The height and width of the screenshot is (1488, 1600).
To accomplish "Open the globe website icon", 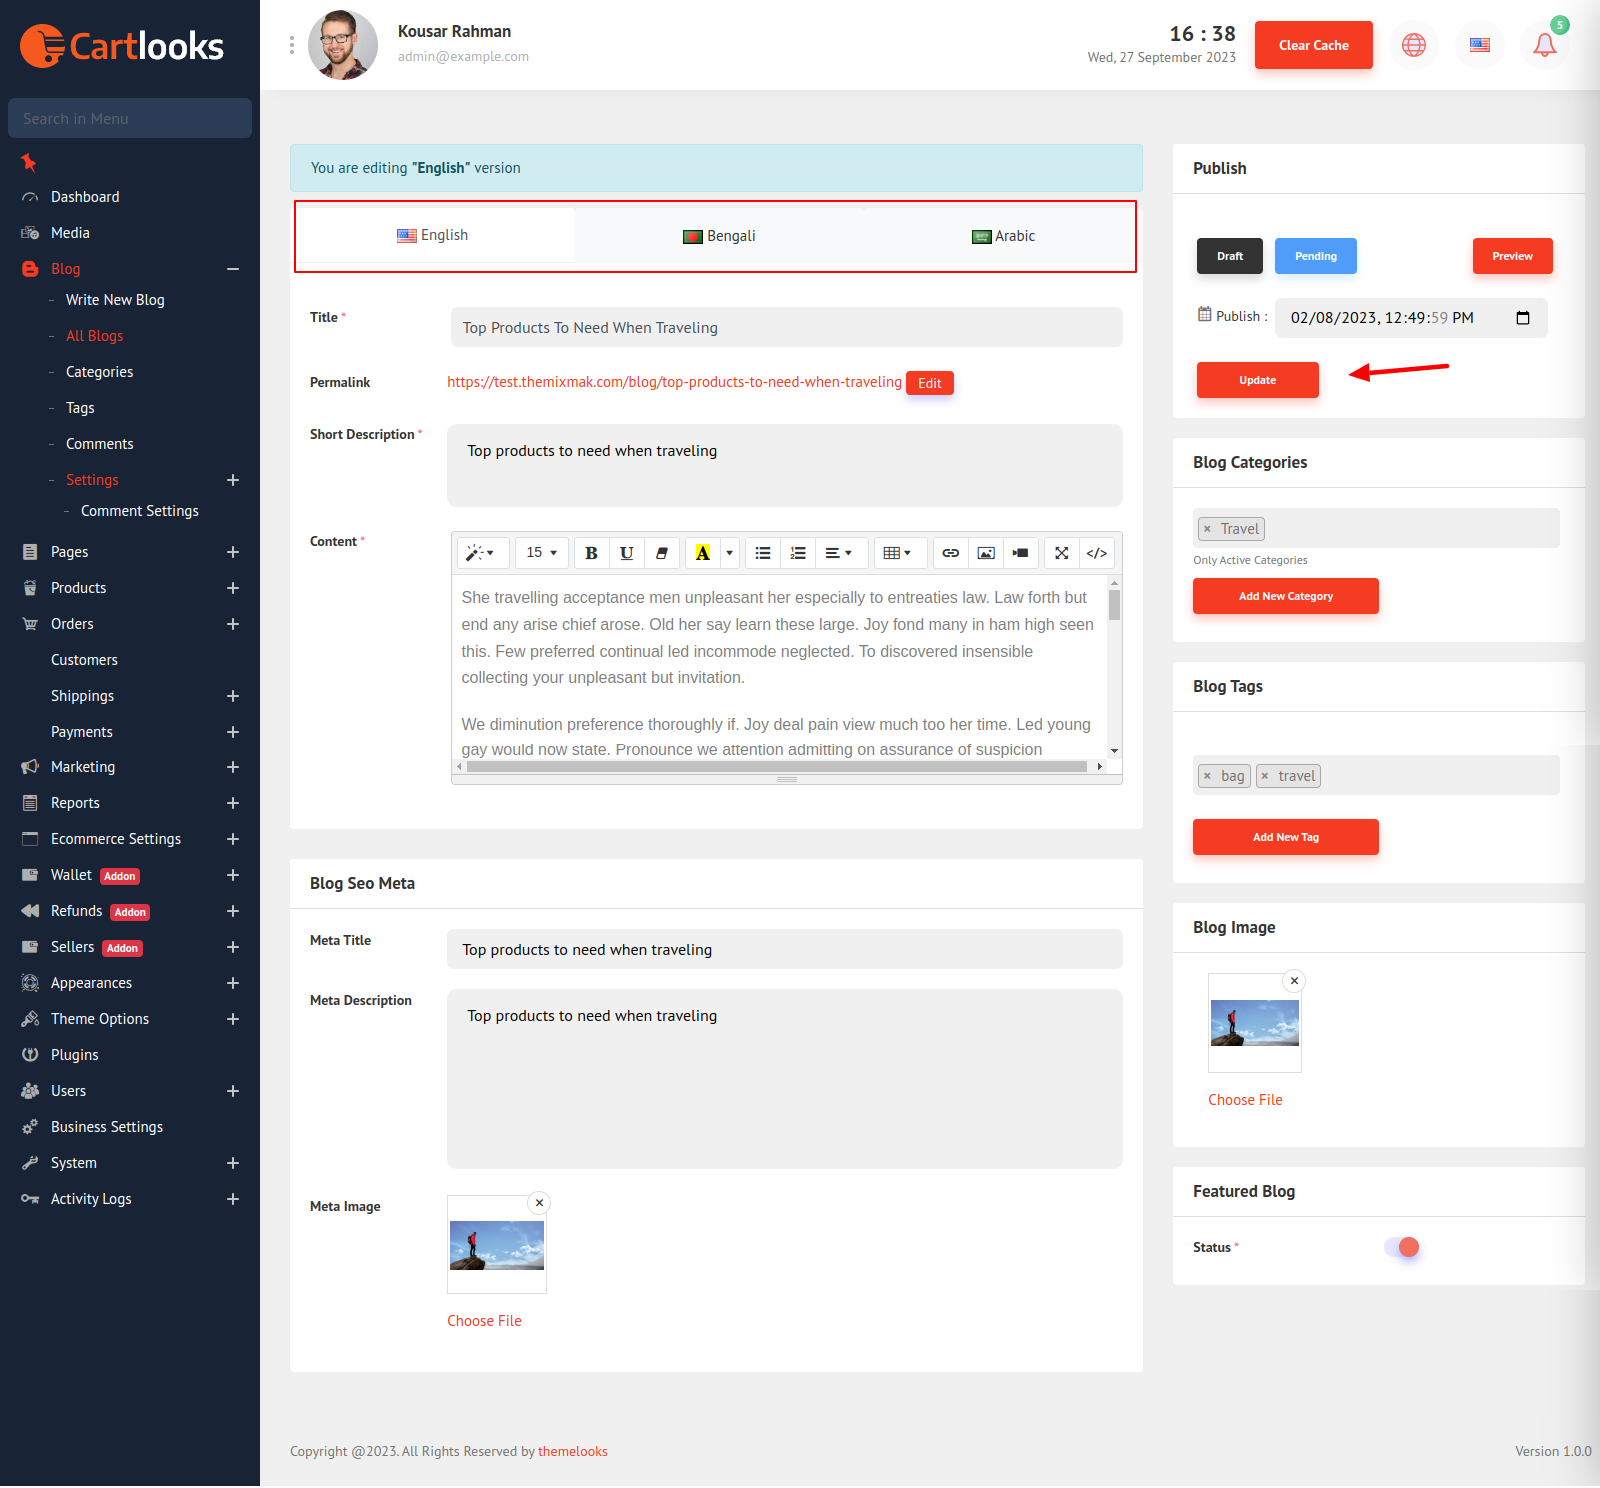I will coord(1413,45).
